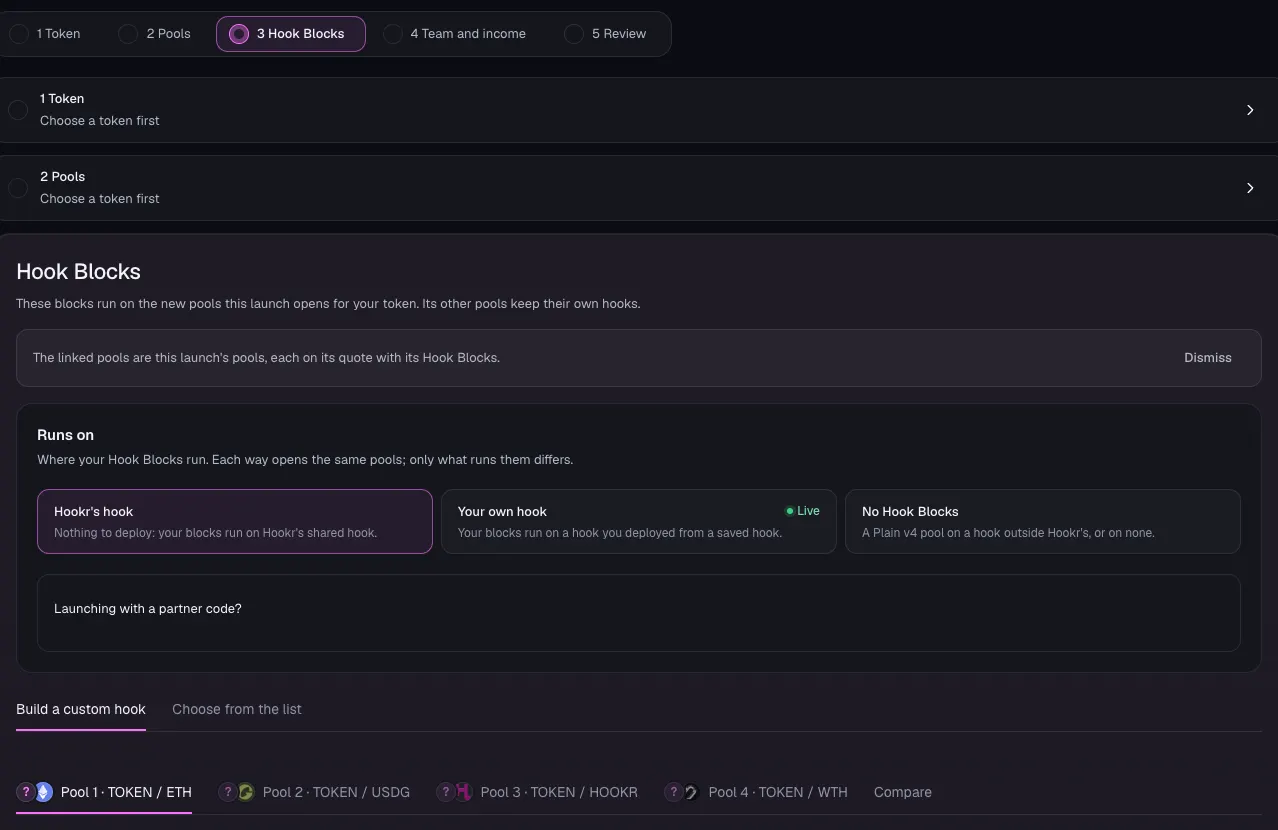Open the Compare view link
This screenshot has height=830, width=1278.
pyautogui.click(x=903, y=792)
